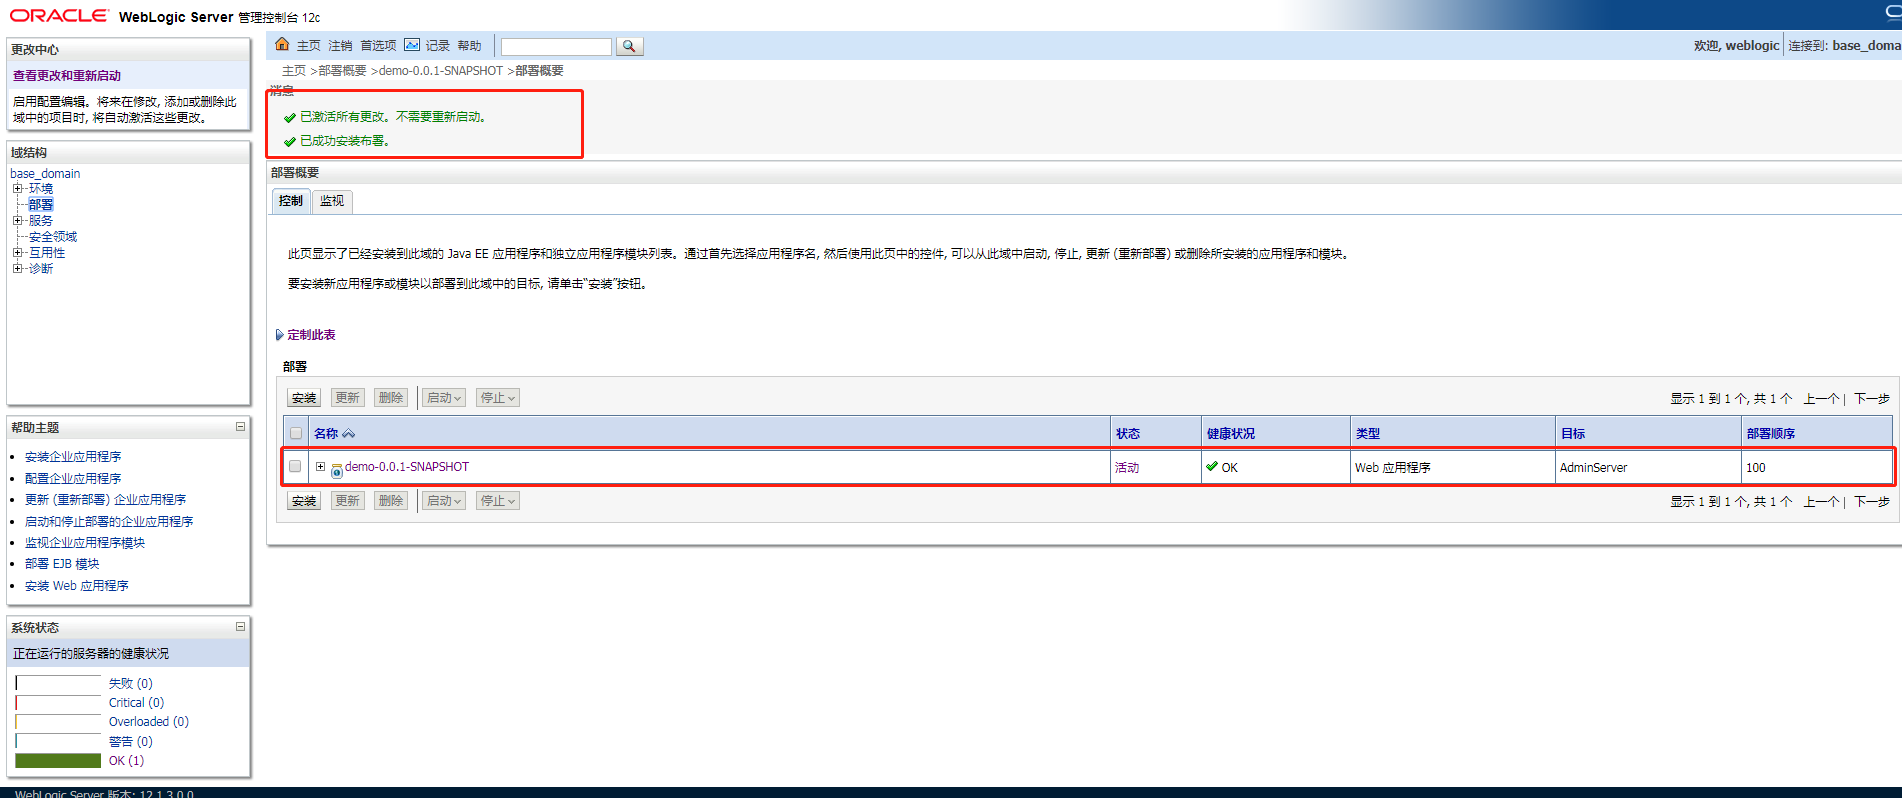The width and height of the screenshot is (1902, 798).
Task: Expand the 诊断 tree node
Action: [x=17, y=268]
